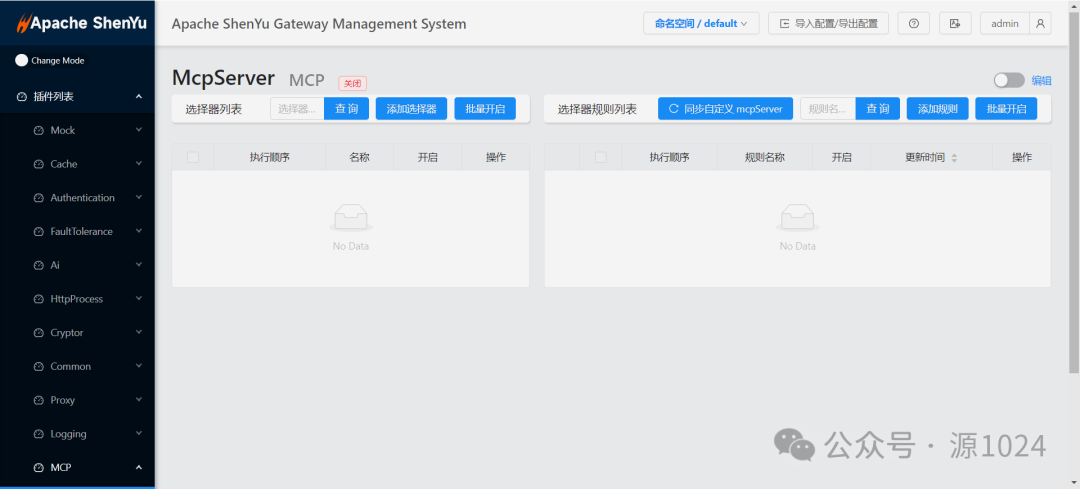Click the 规则名称 column header
Screen dimensions: 1080x489
pyautogui.click(x=765, y=158)
